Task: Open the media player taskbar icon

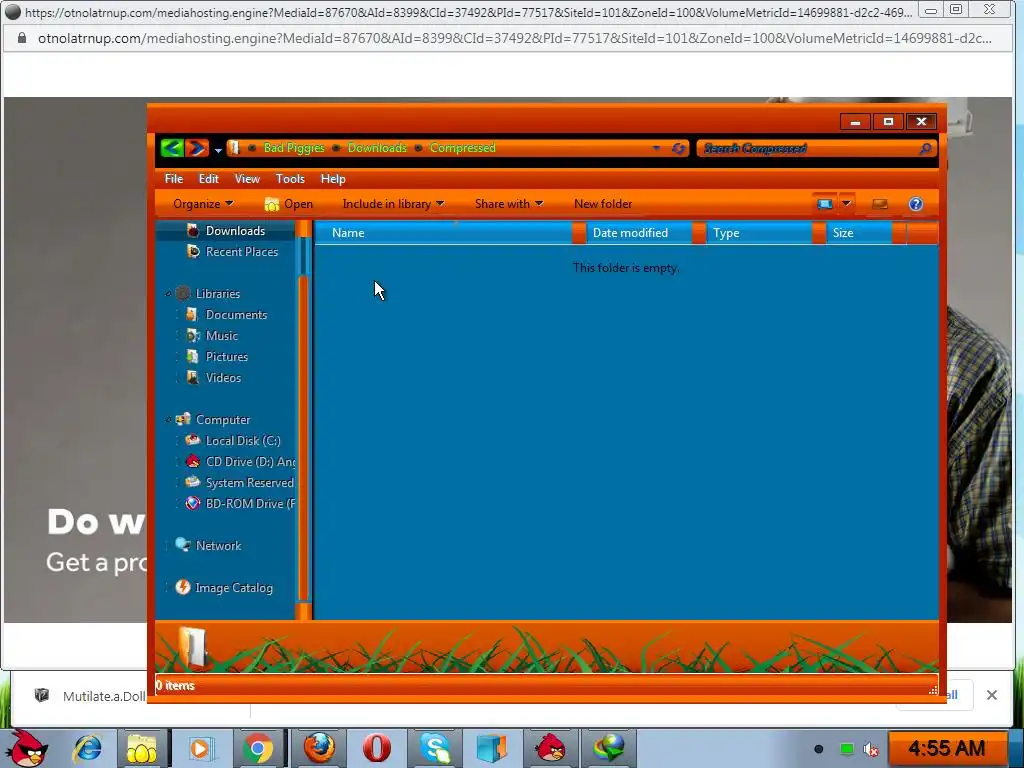Action: 200,748
